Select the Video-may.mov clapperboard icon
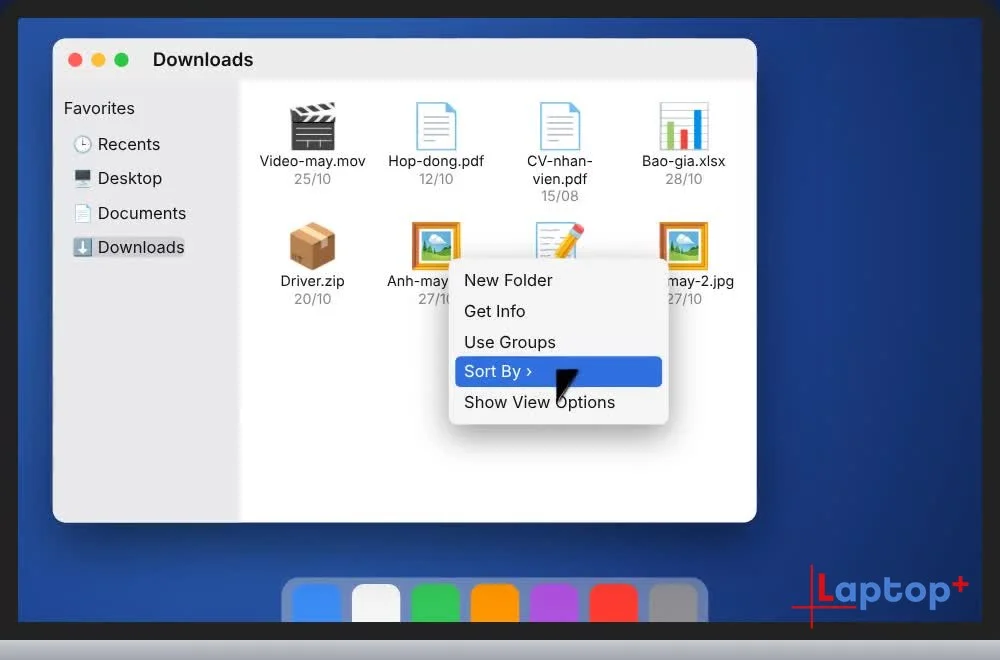 click(x=312, y=126)
